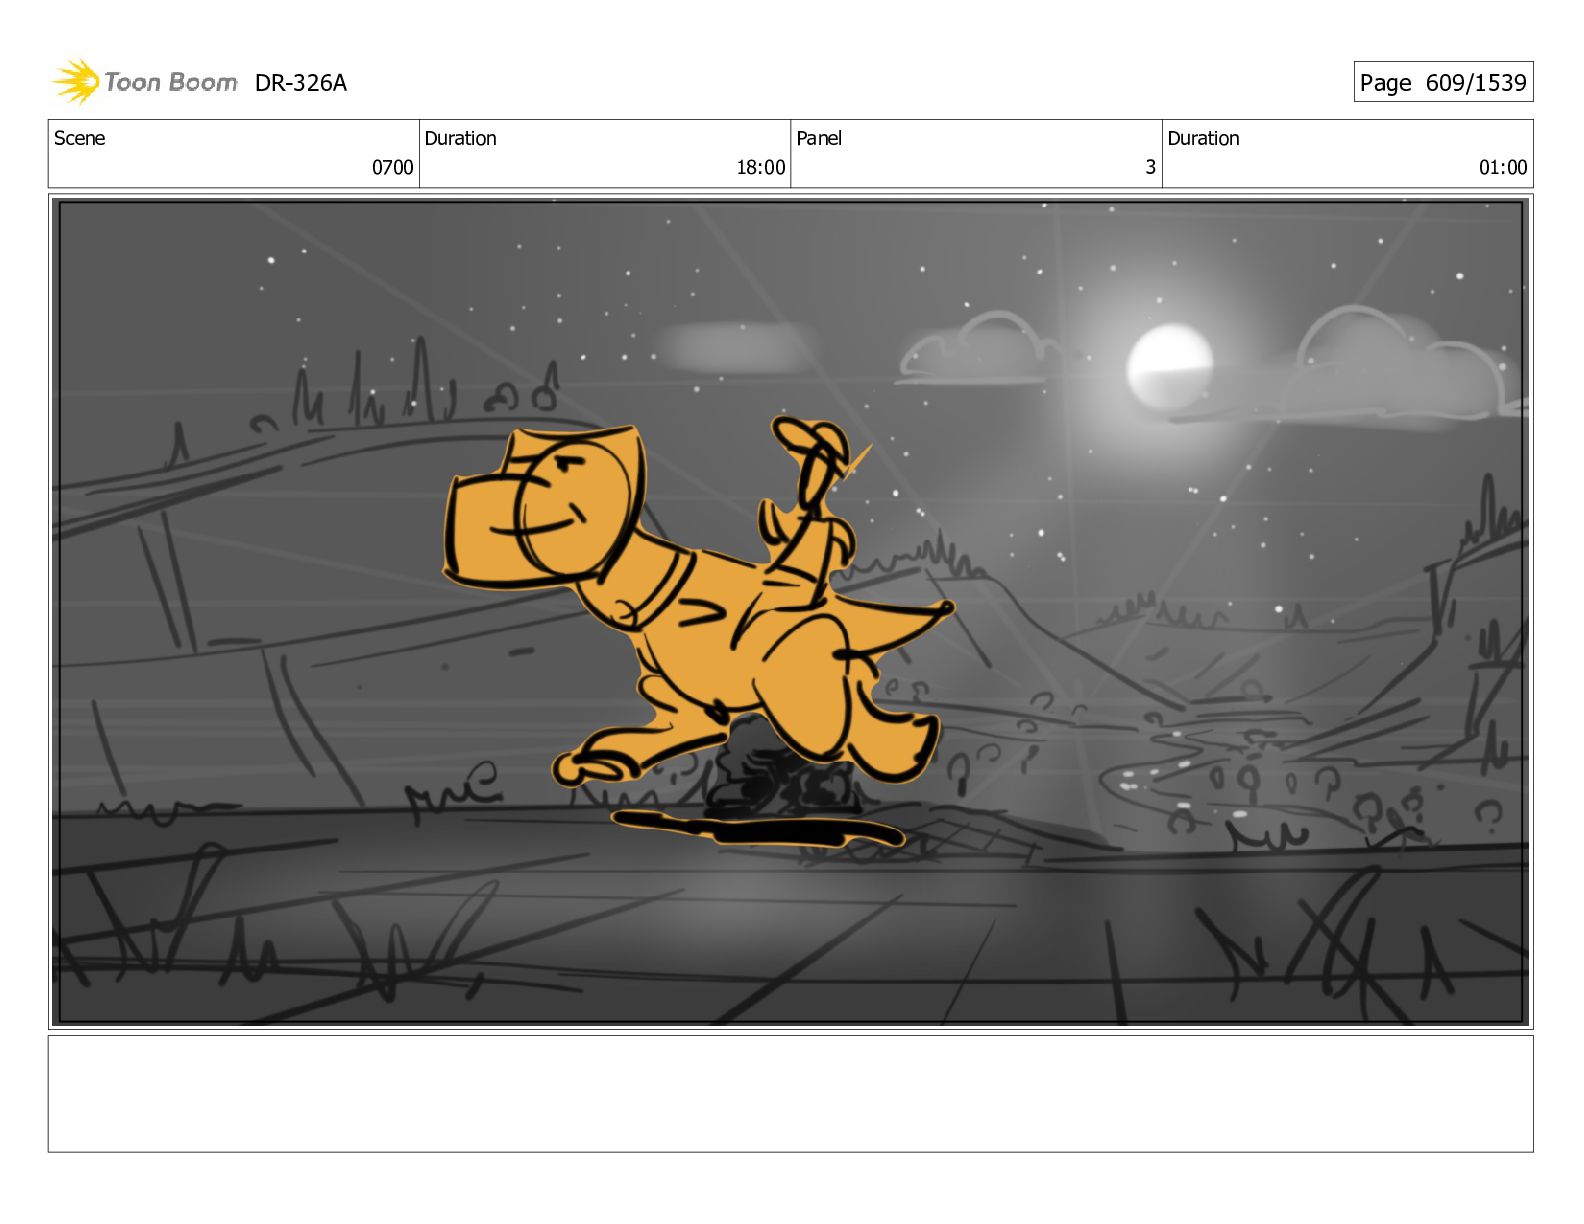Click the Page 609/1539 box
The height and width of the screenshot is (1224, 1584).
click(x=1443, y=82)
